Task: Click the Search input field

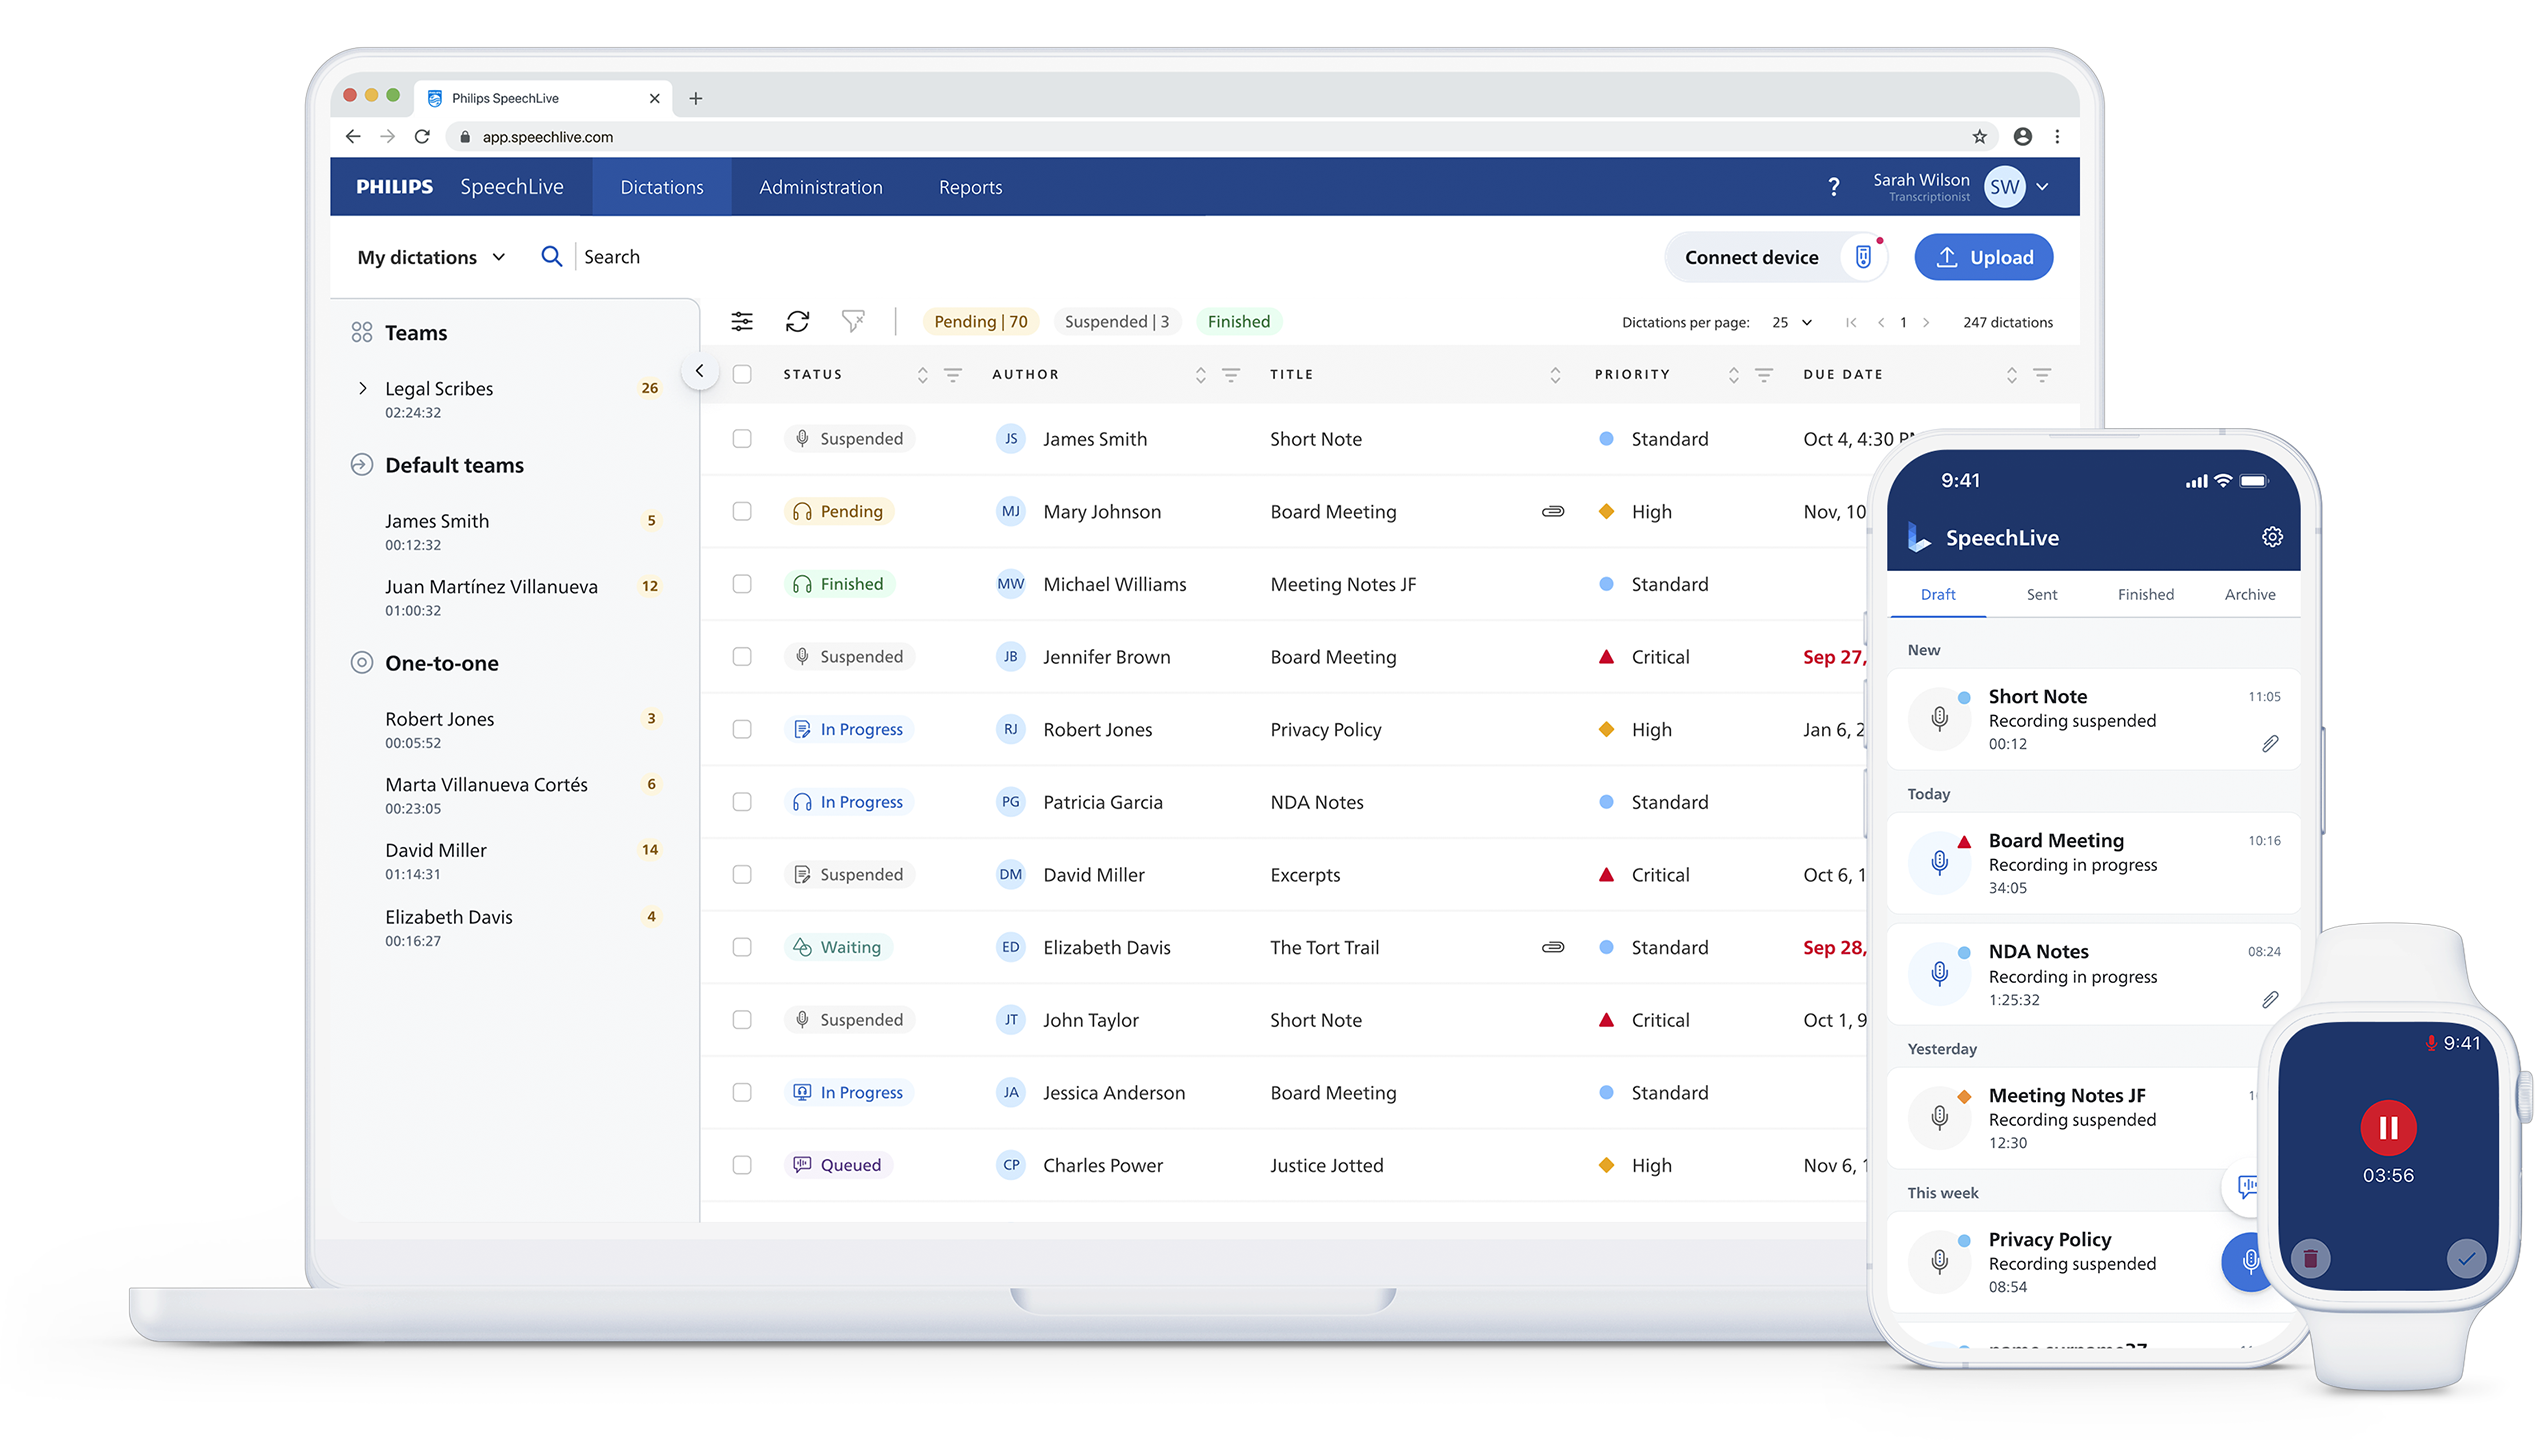Action: 611,257
